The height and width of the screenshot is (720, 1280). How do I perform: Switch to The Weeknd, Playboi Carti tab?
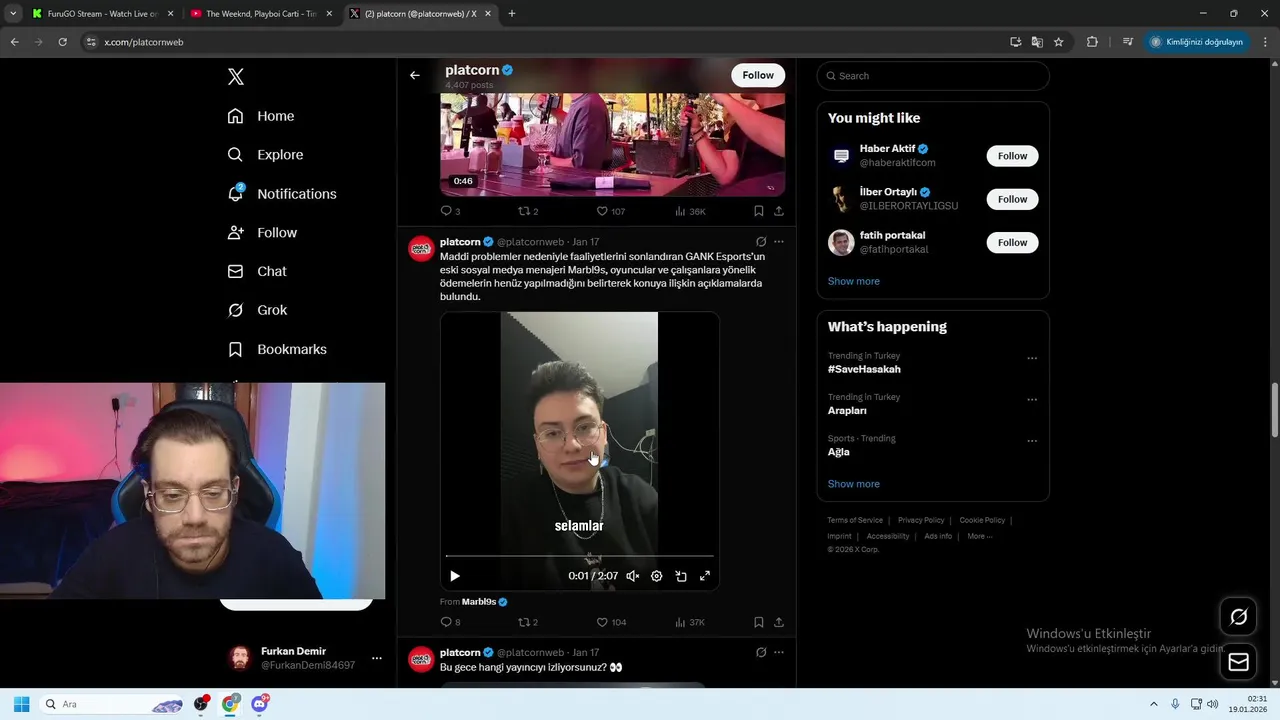click(x=261, y=14)
